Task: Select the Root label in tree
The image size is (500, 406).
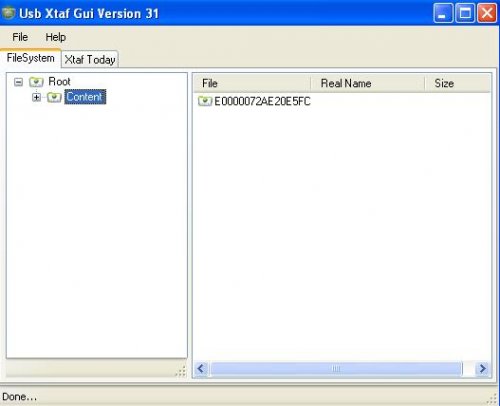Action: coord(59,81)
